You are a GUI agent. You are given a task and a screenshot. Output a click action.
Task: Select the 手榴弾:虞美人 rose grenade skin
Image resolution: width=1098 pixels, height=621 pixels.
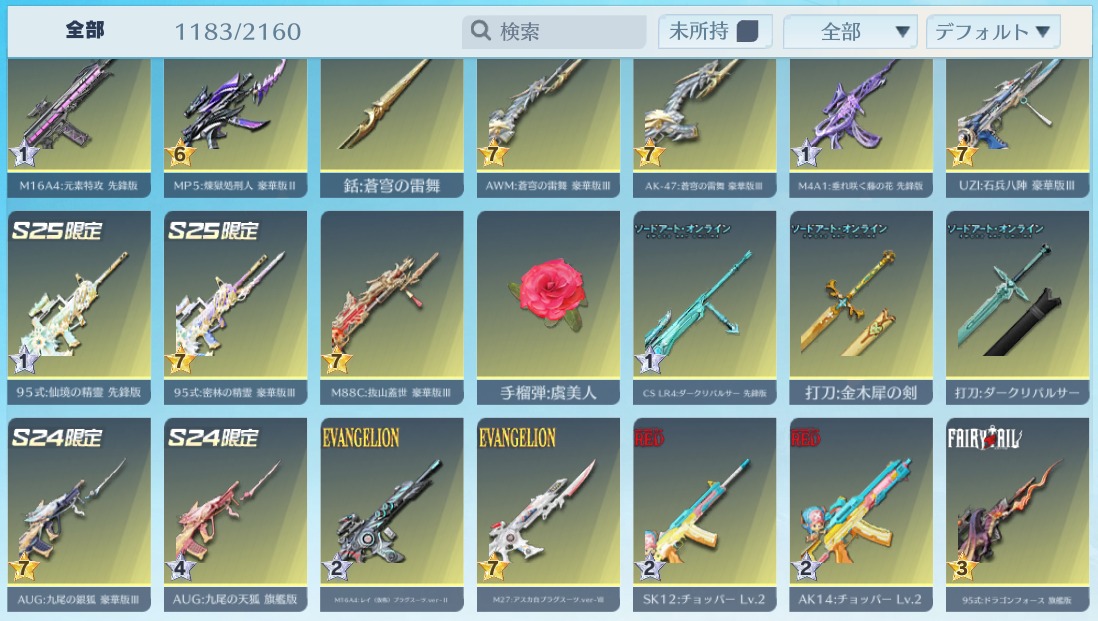(x=548, y=307)
